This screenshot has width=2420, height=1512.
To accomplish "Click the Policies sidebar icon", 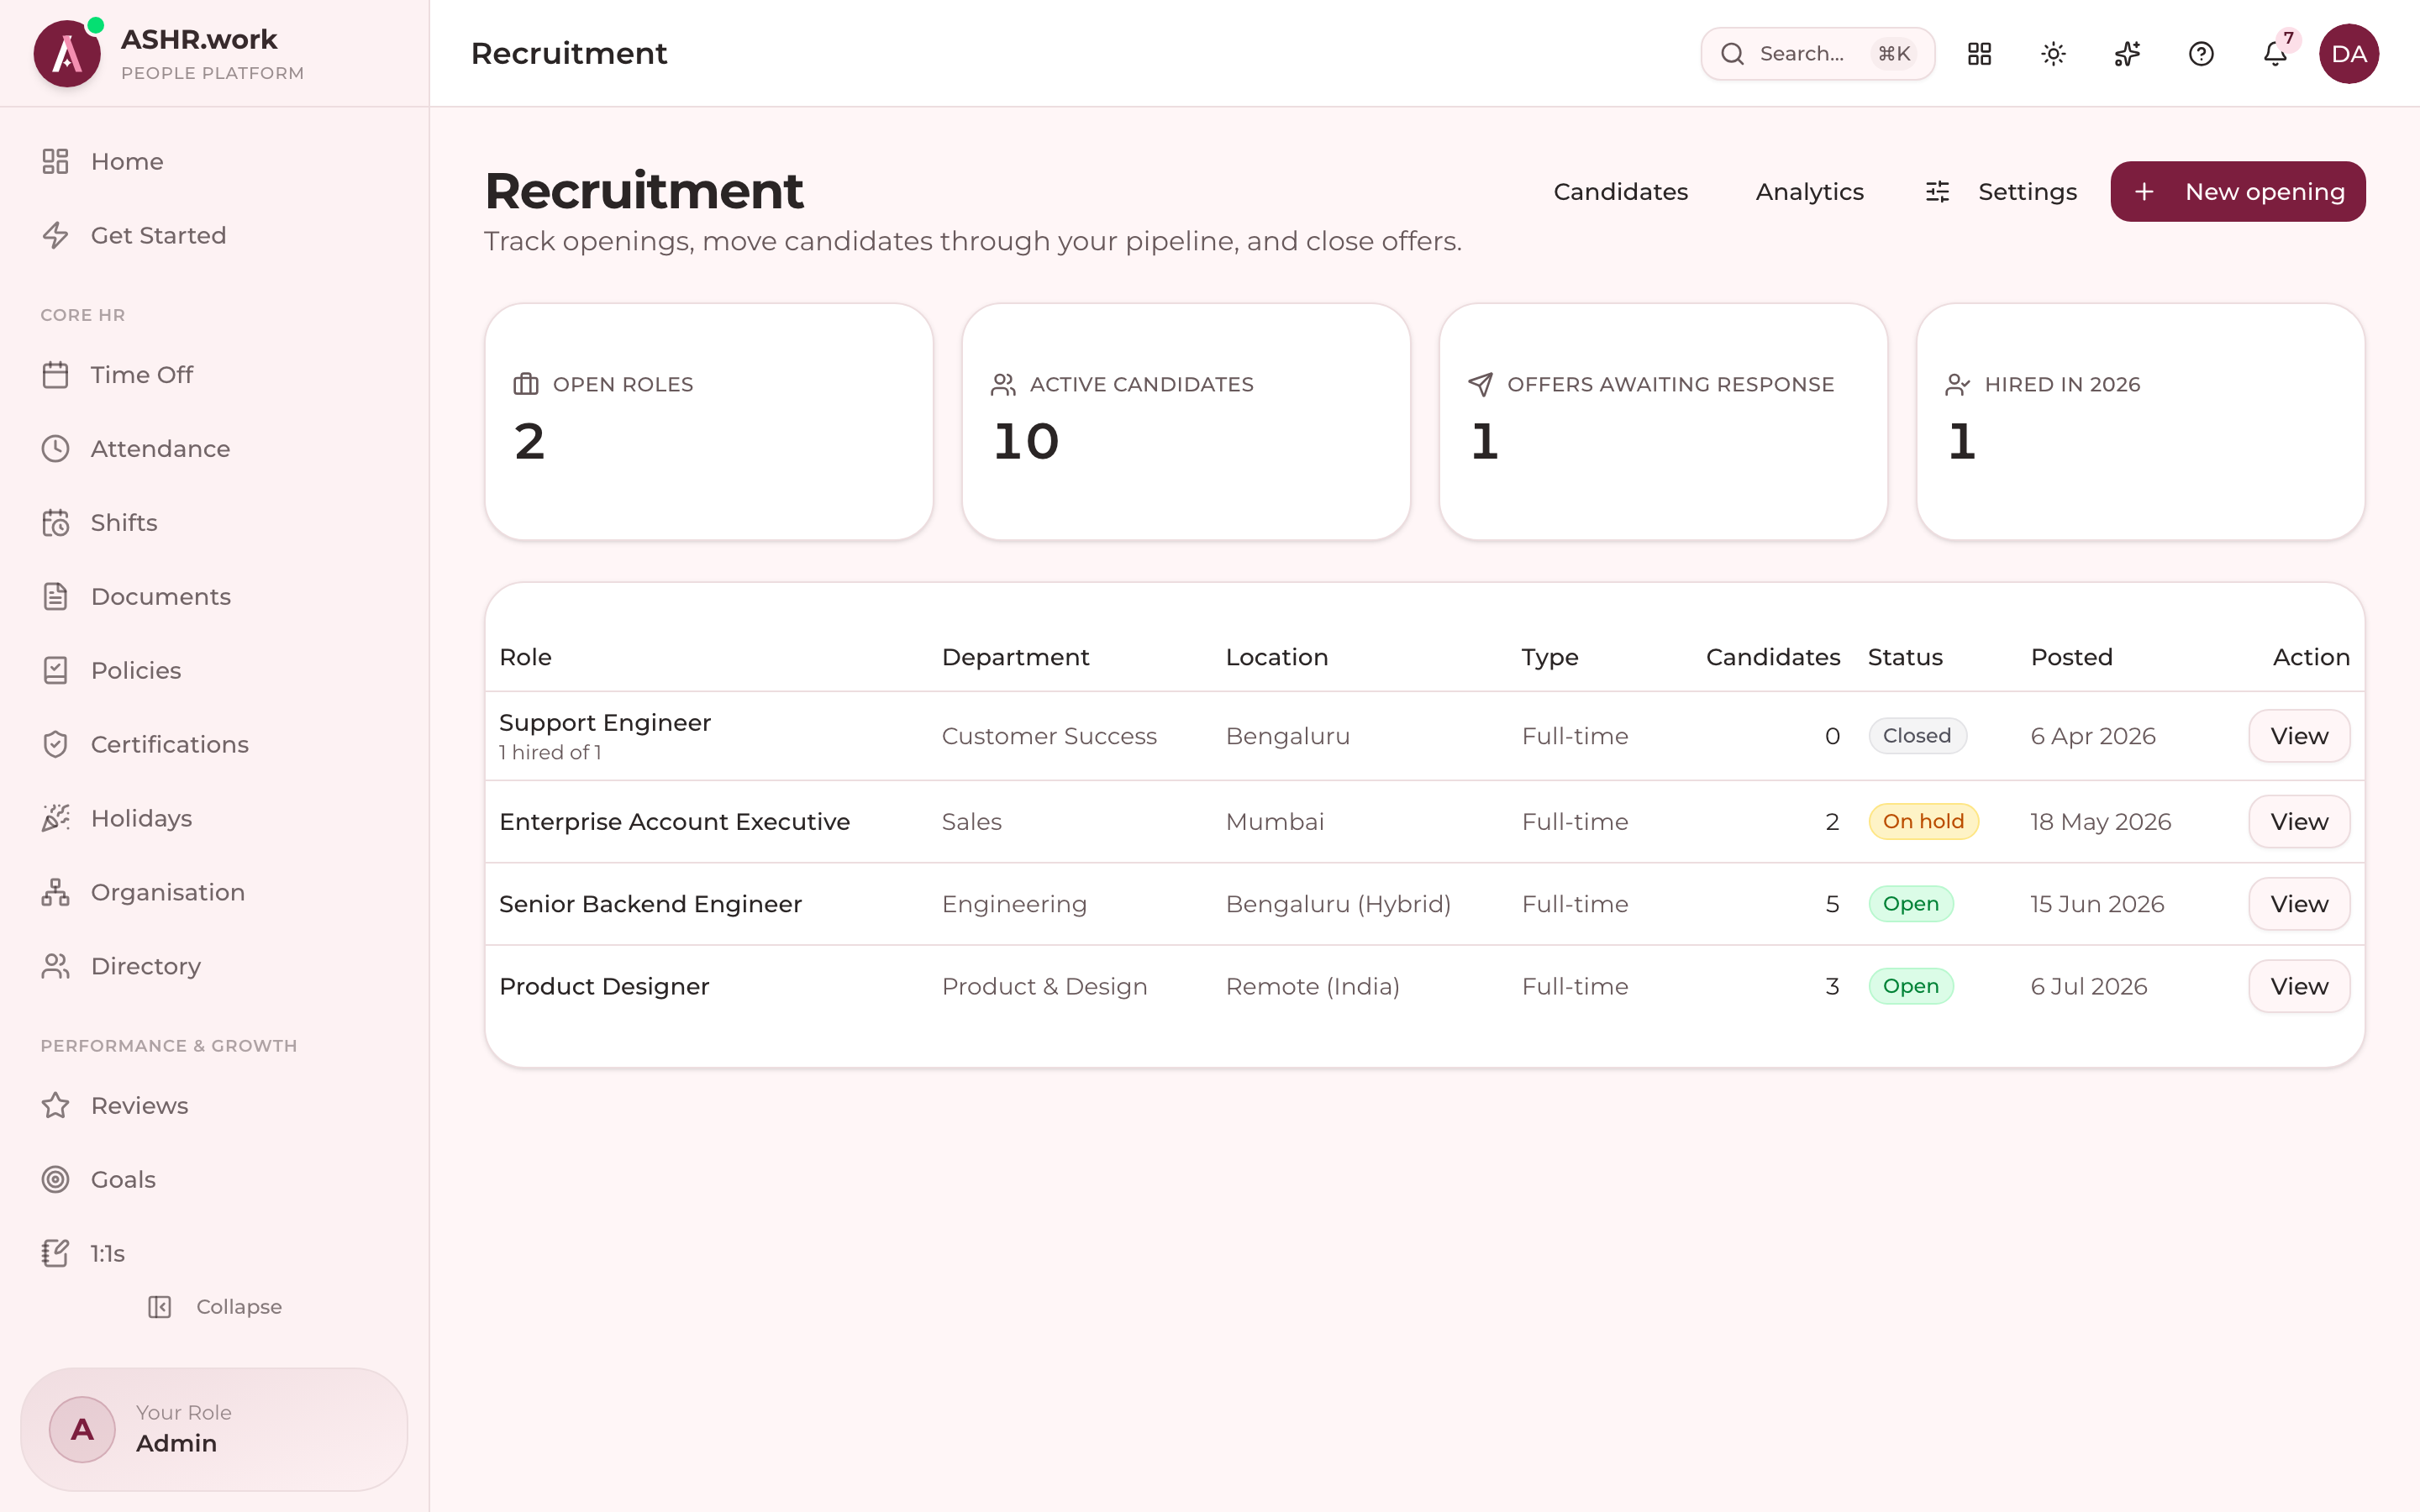I will [55, 671].
